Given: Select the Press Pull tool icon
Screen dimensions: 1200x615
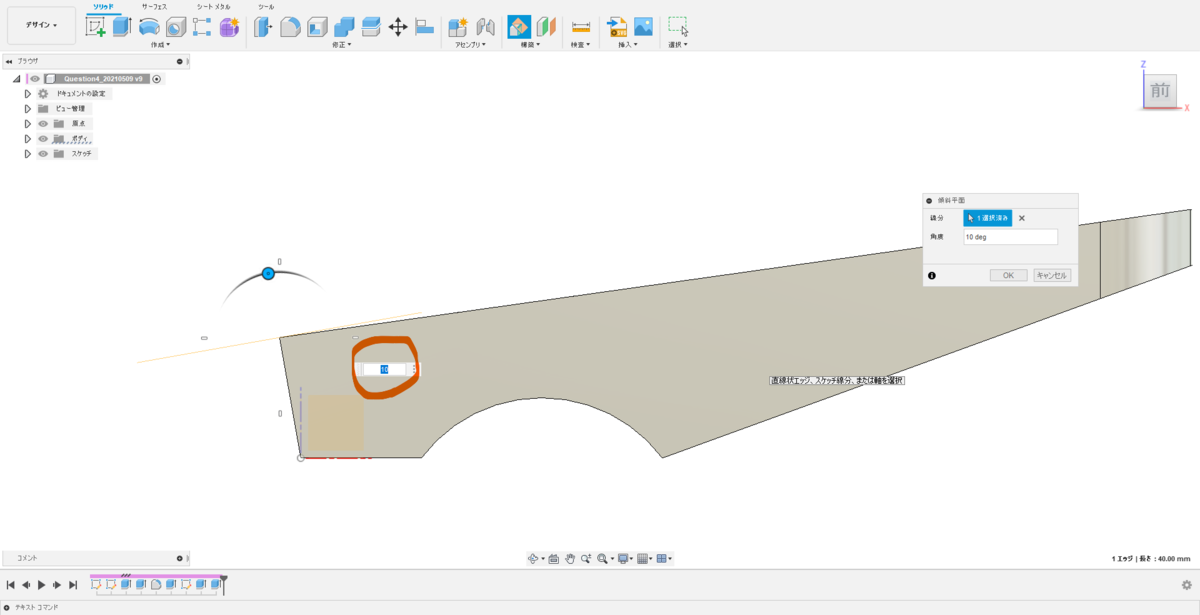Looking at the screenshot, I should pyautogui.click(x=263, y=27).
